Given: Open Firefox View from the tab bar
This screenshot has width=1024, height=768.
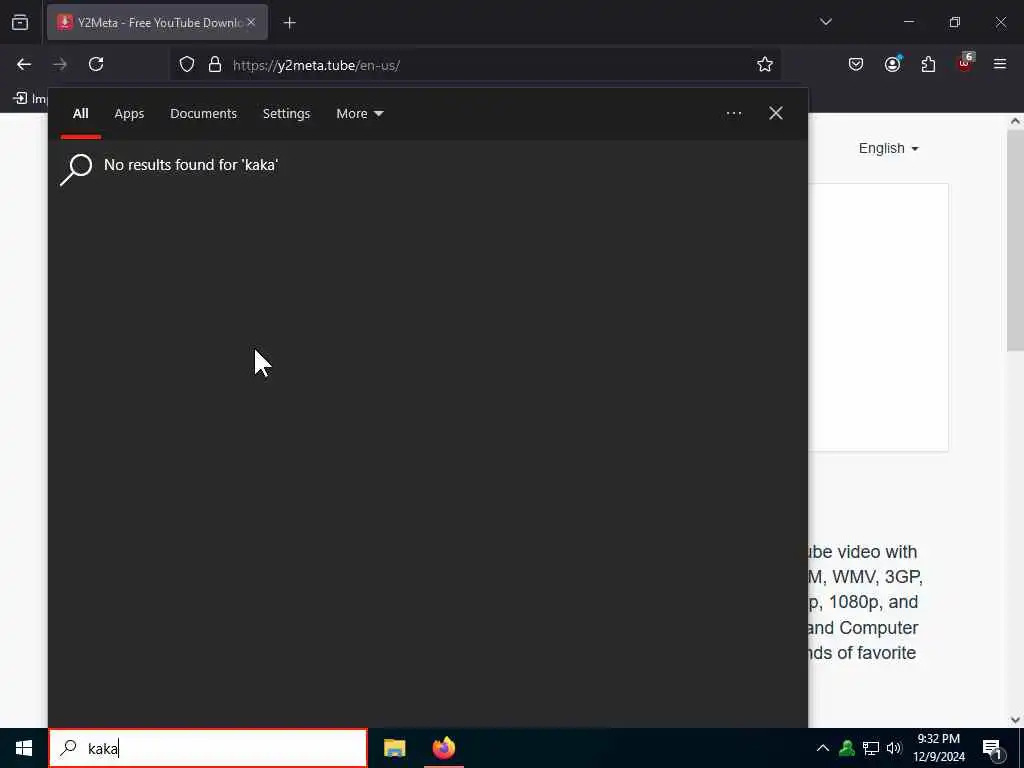Looking at the screenshot, I should (x=20, y=23).
